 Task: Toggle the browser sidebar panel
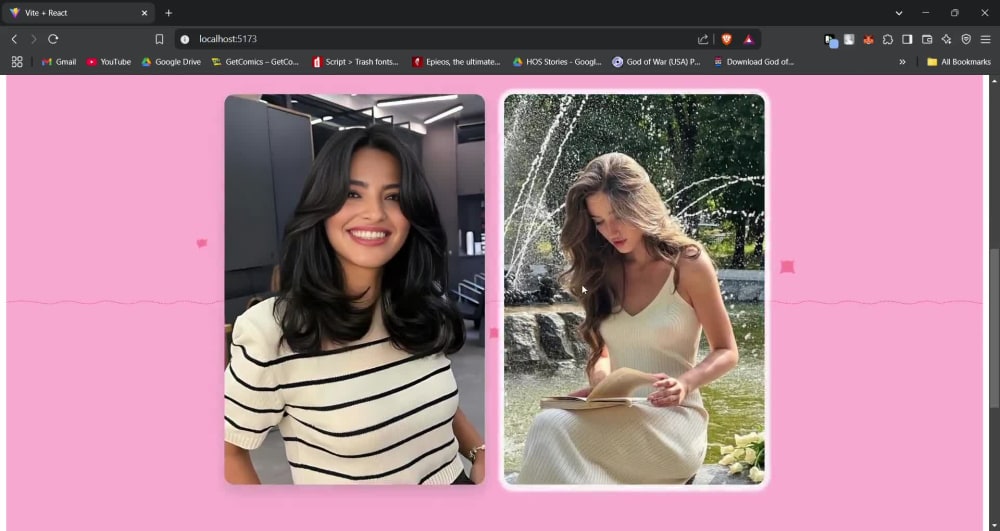click(x=907, y=39)
